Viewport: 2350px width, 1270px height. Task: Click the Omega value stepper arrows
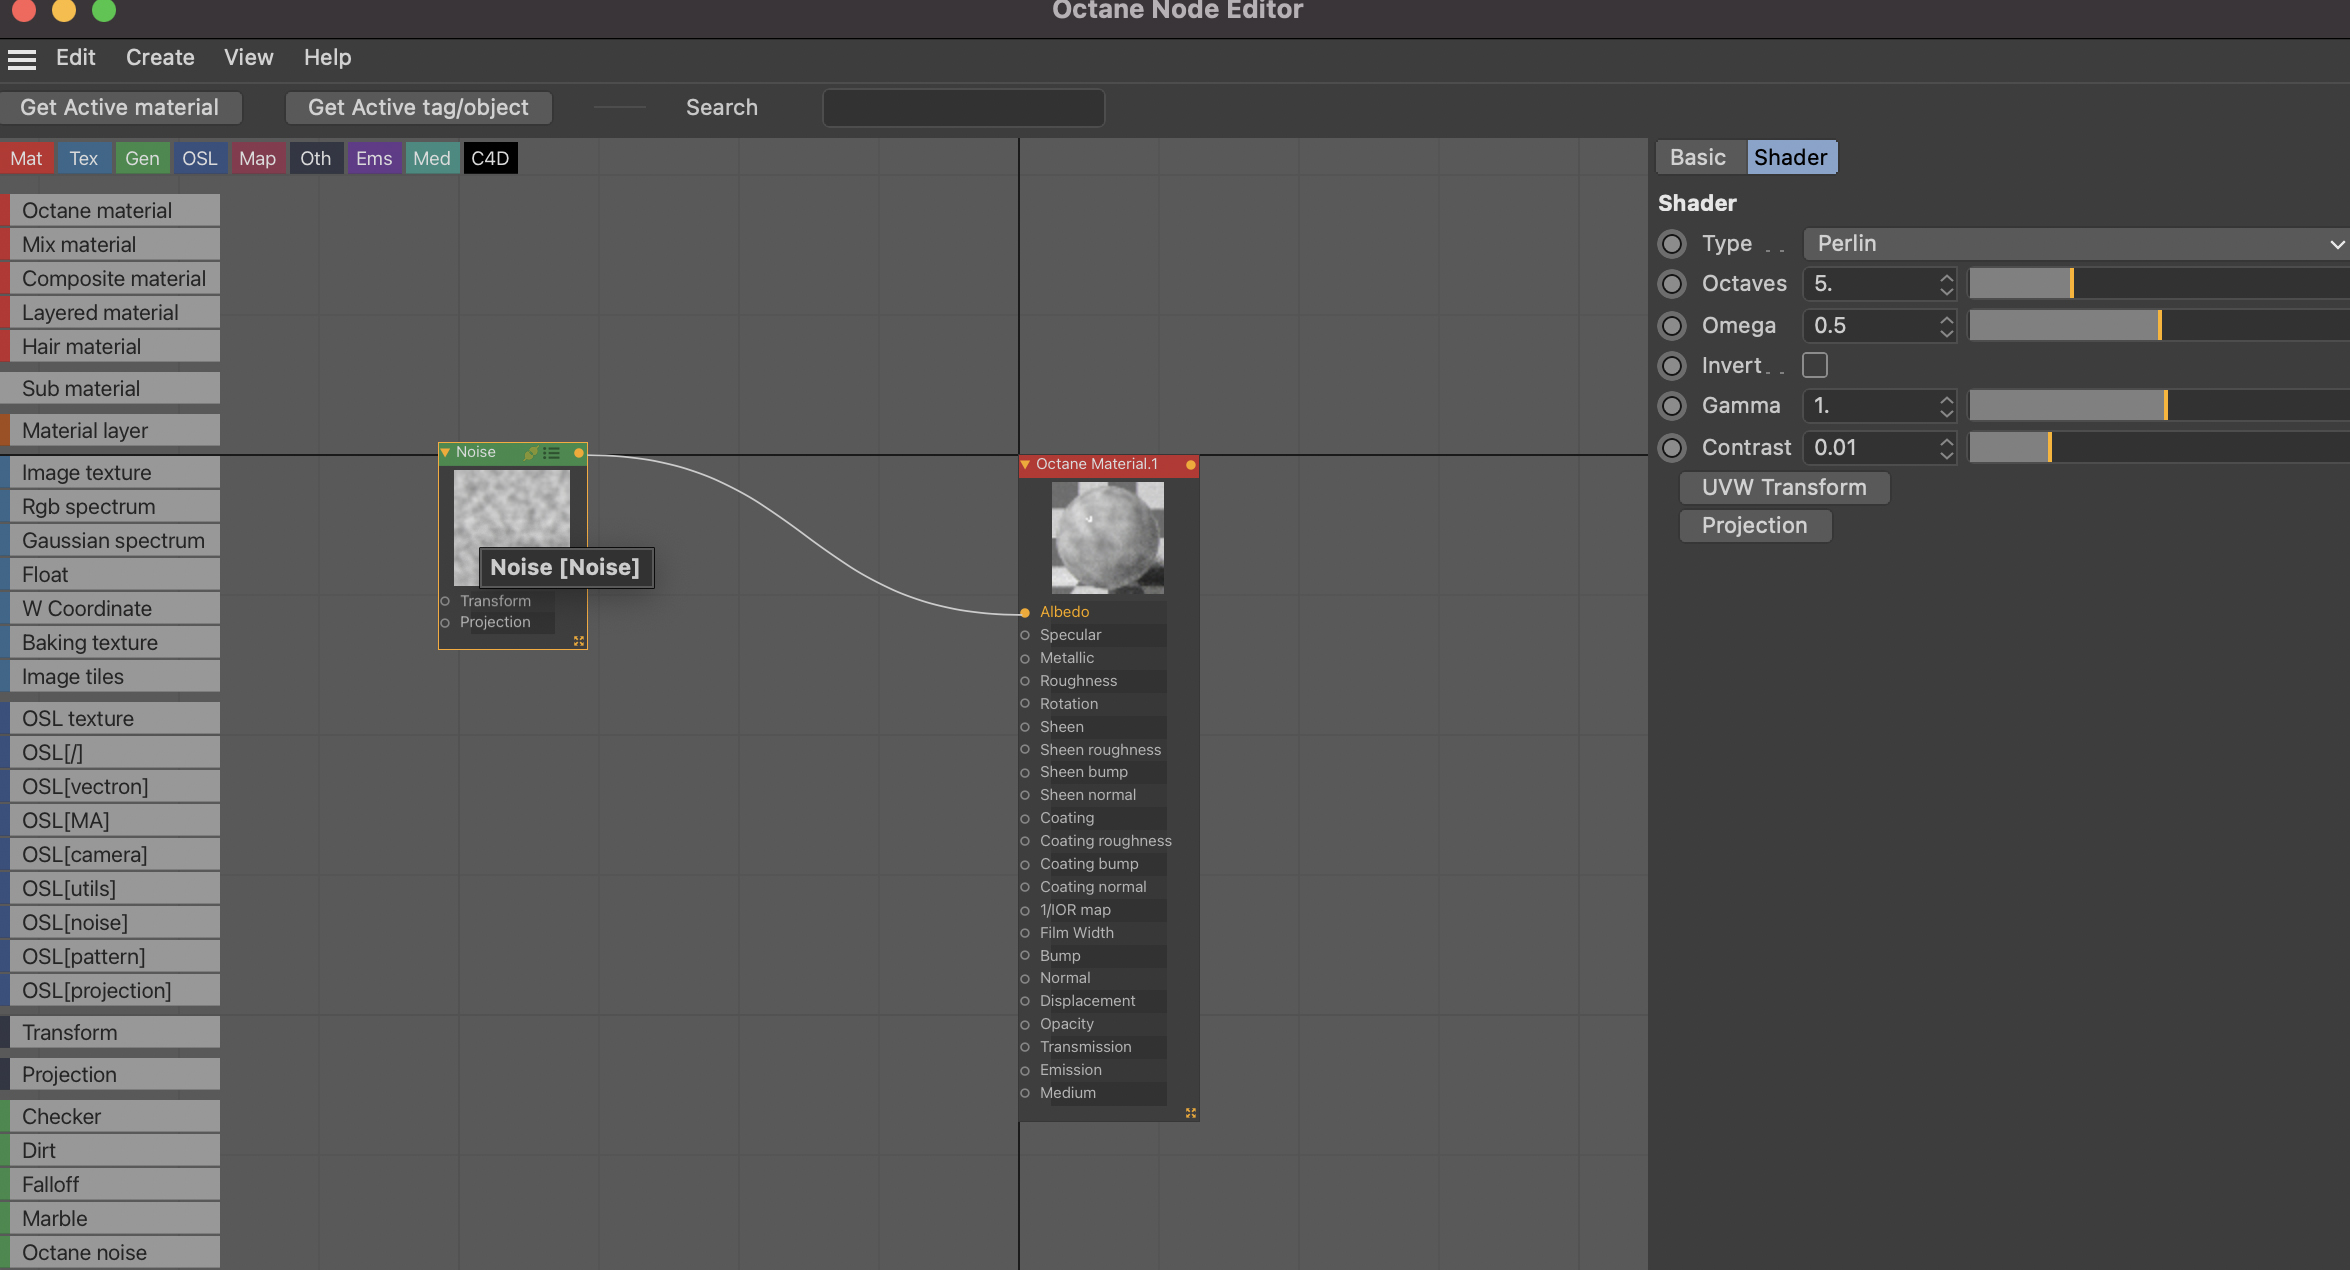click(1946, 326)
